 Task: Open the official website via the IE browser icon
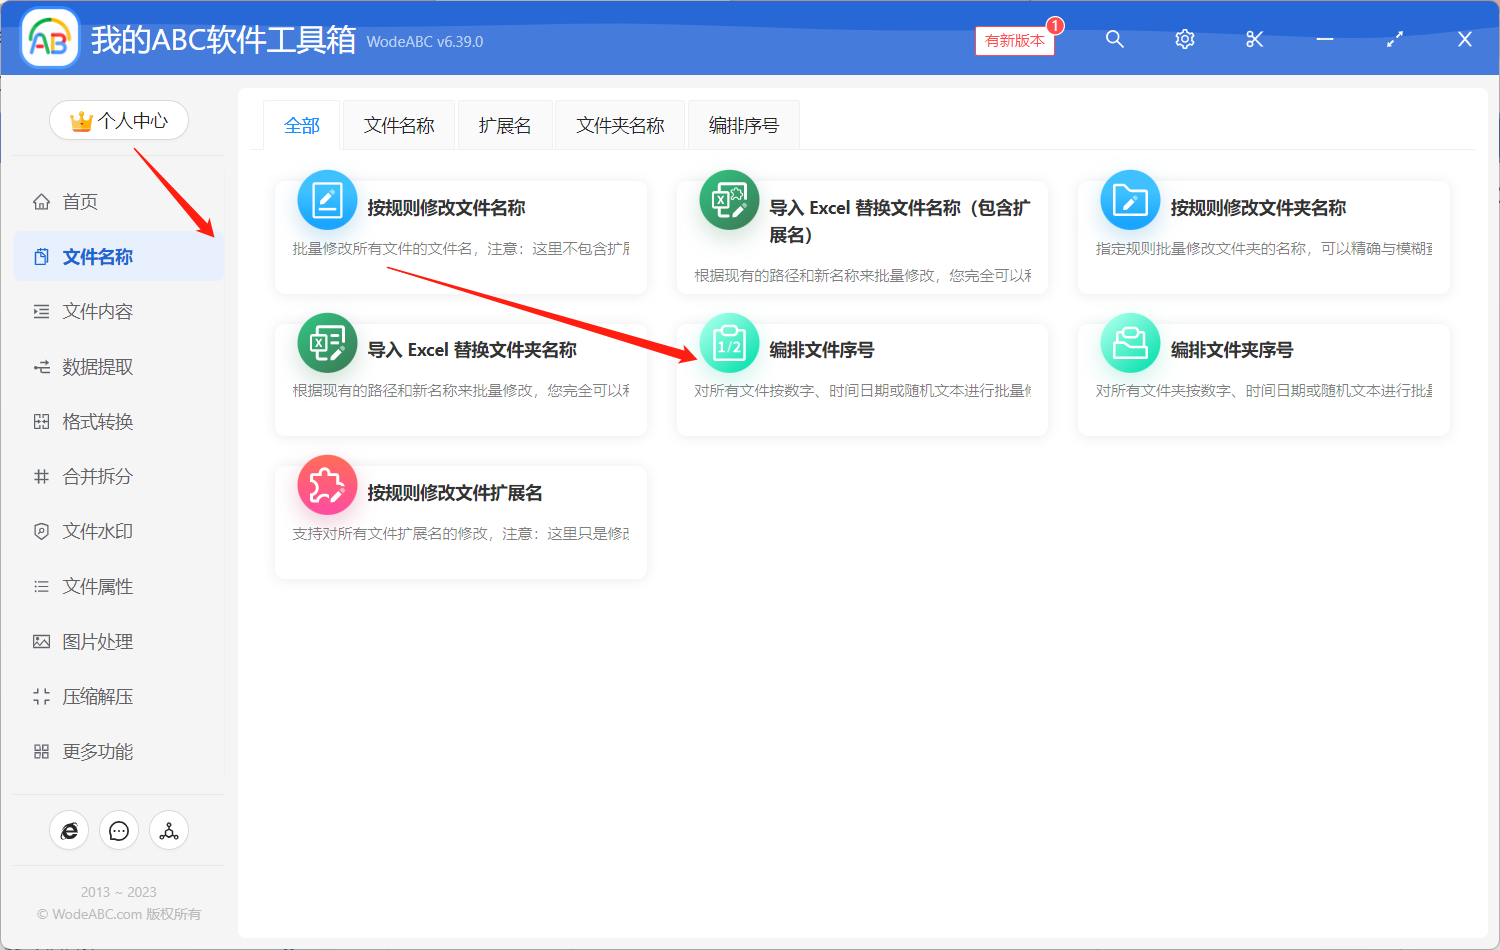coord(69,830)
